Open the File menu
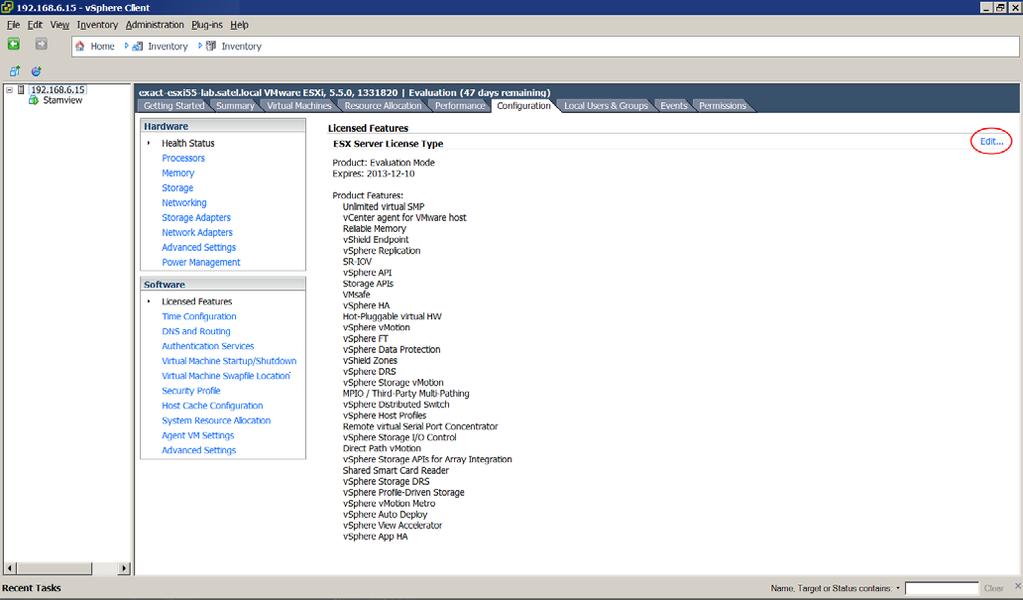1023x600 pixels. click(x=13, y=25)
